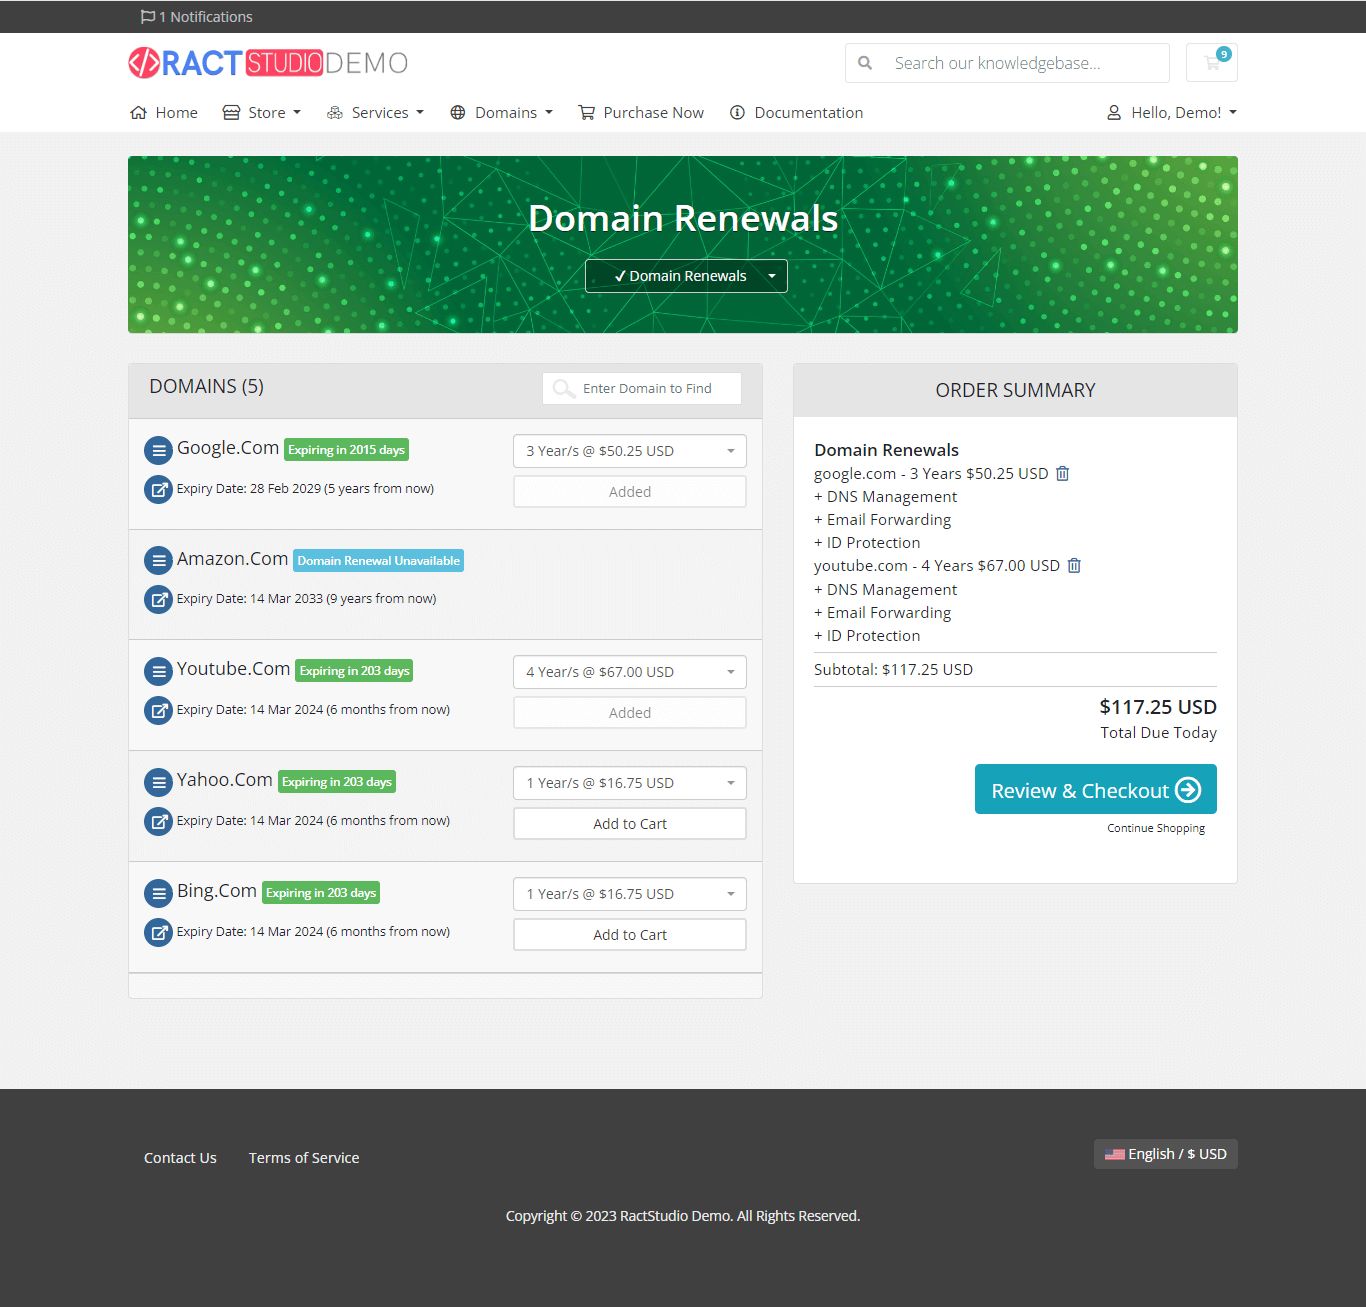Viewport: 1366px width, 1307px height.
Task: Click the Youtube.Com domain name
Action: (234, 669)
